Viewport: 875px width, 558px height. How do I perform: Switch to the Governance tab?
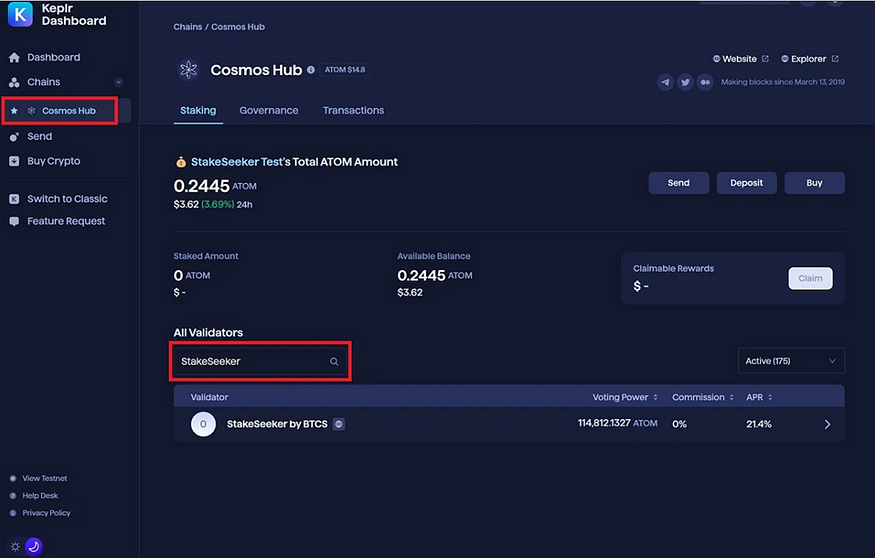click(269, 110)
